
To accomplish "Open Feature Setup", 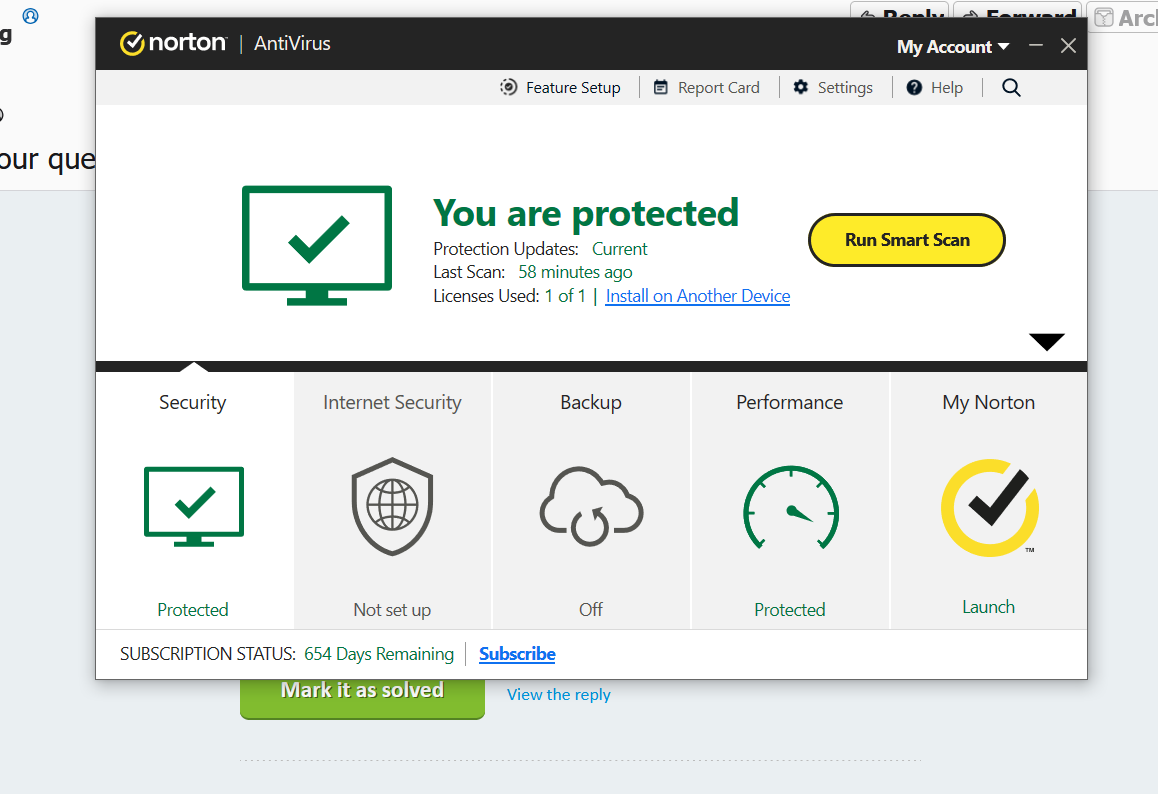I will [561, 88].
